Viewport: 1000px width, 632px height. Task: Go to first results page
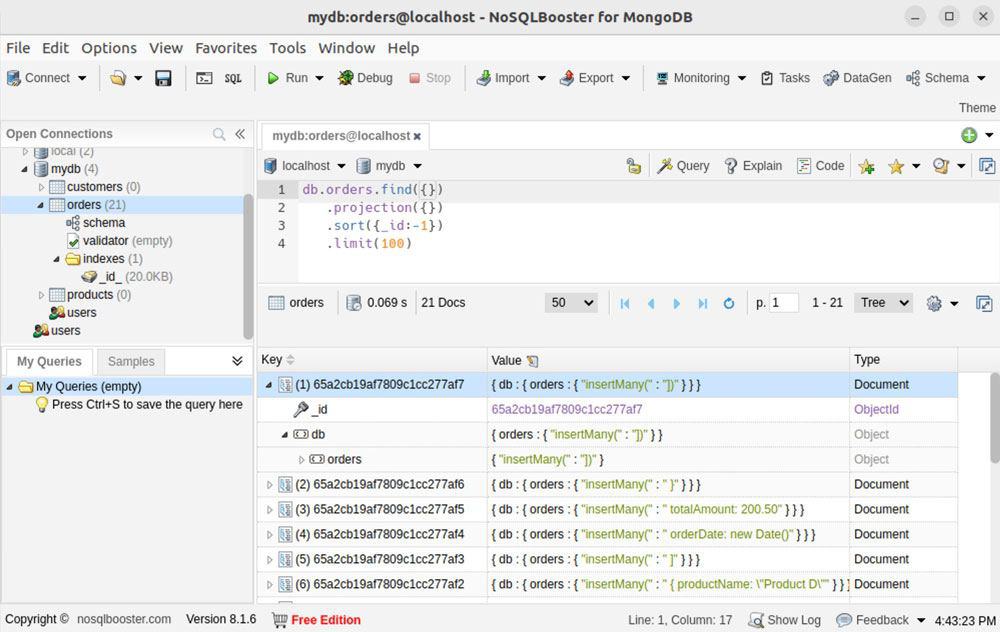(625, 304)
